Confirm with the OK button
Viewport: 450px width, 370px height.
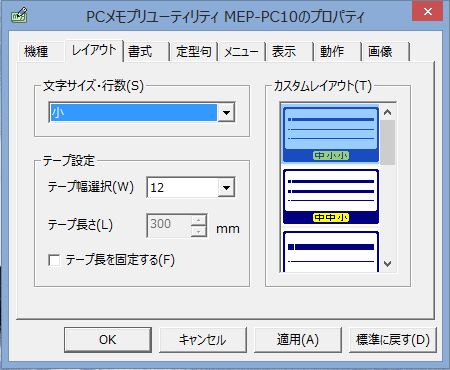(108, 340)
